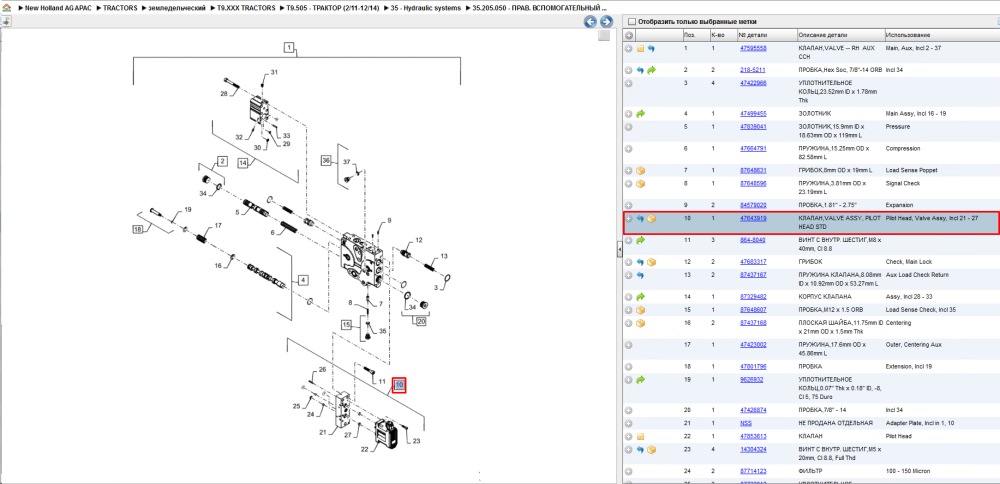Select callout 36 on the diagram

(327, 160)
